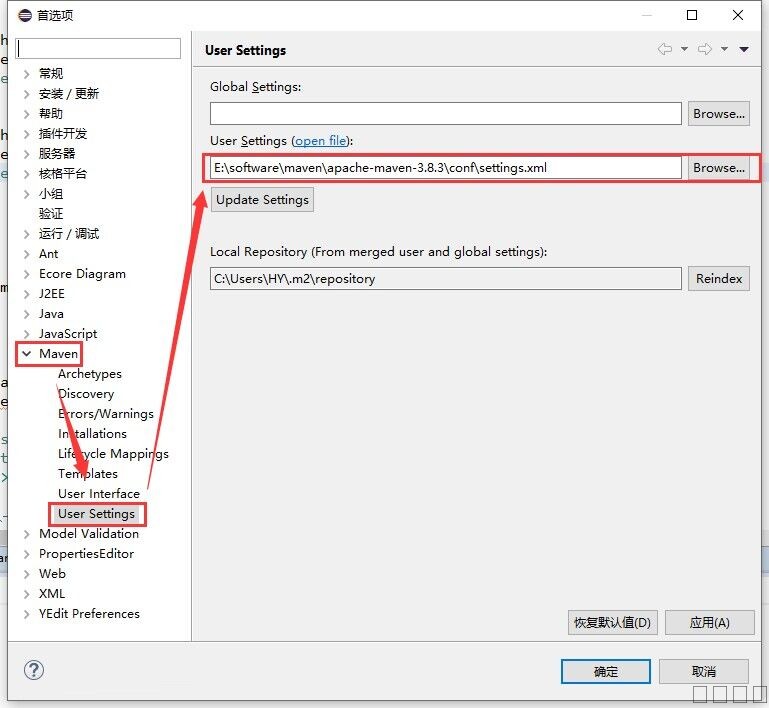Screen dimensions: 769x708
Task: Open the view menu triangle icon
Action: [x=744, y=50]
